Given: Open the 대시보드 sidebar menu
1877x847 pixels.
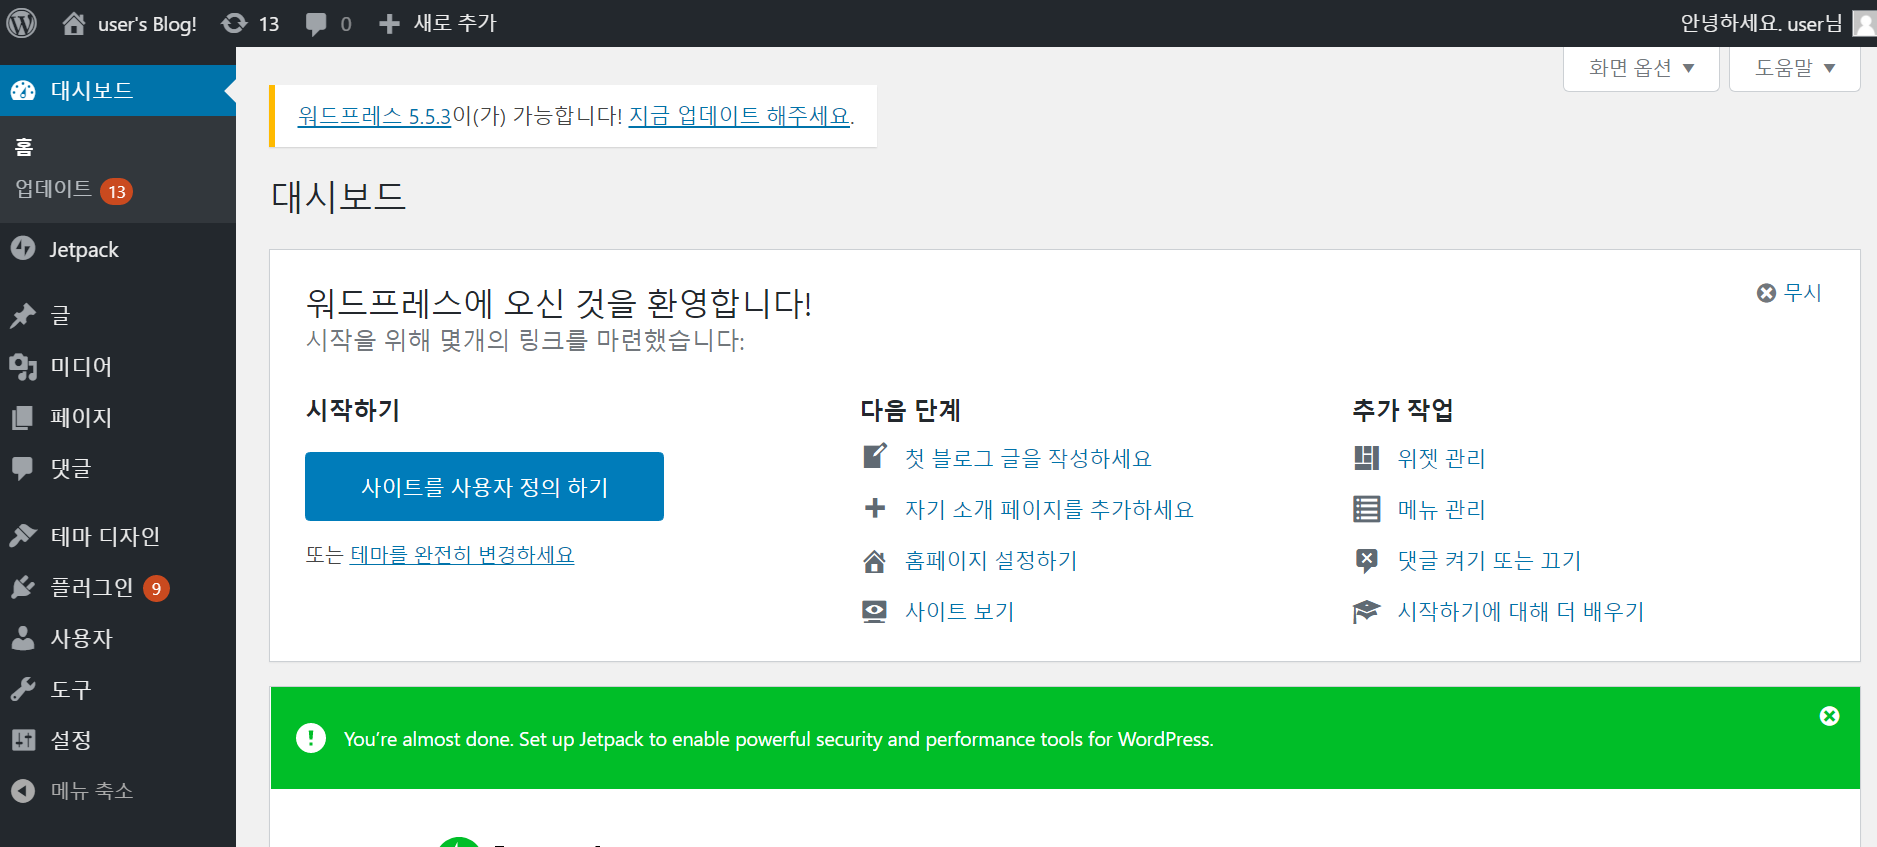Looking at the screenshot, I should 118,90.
